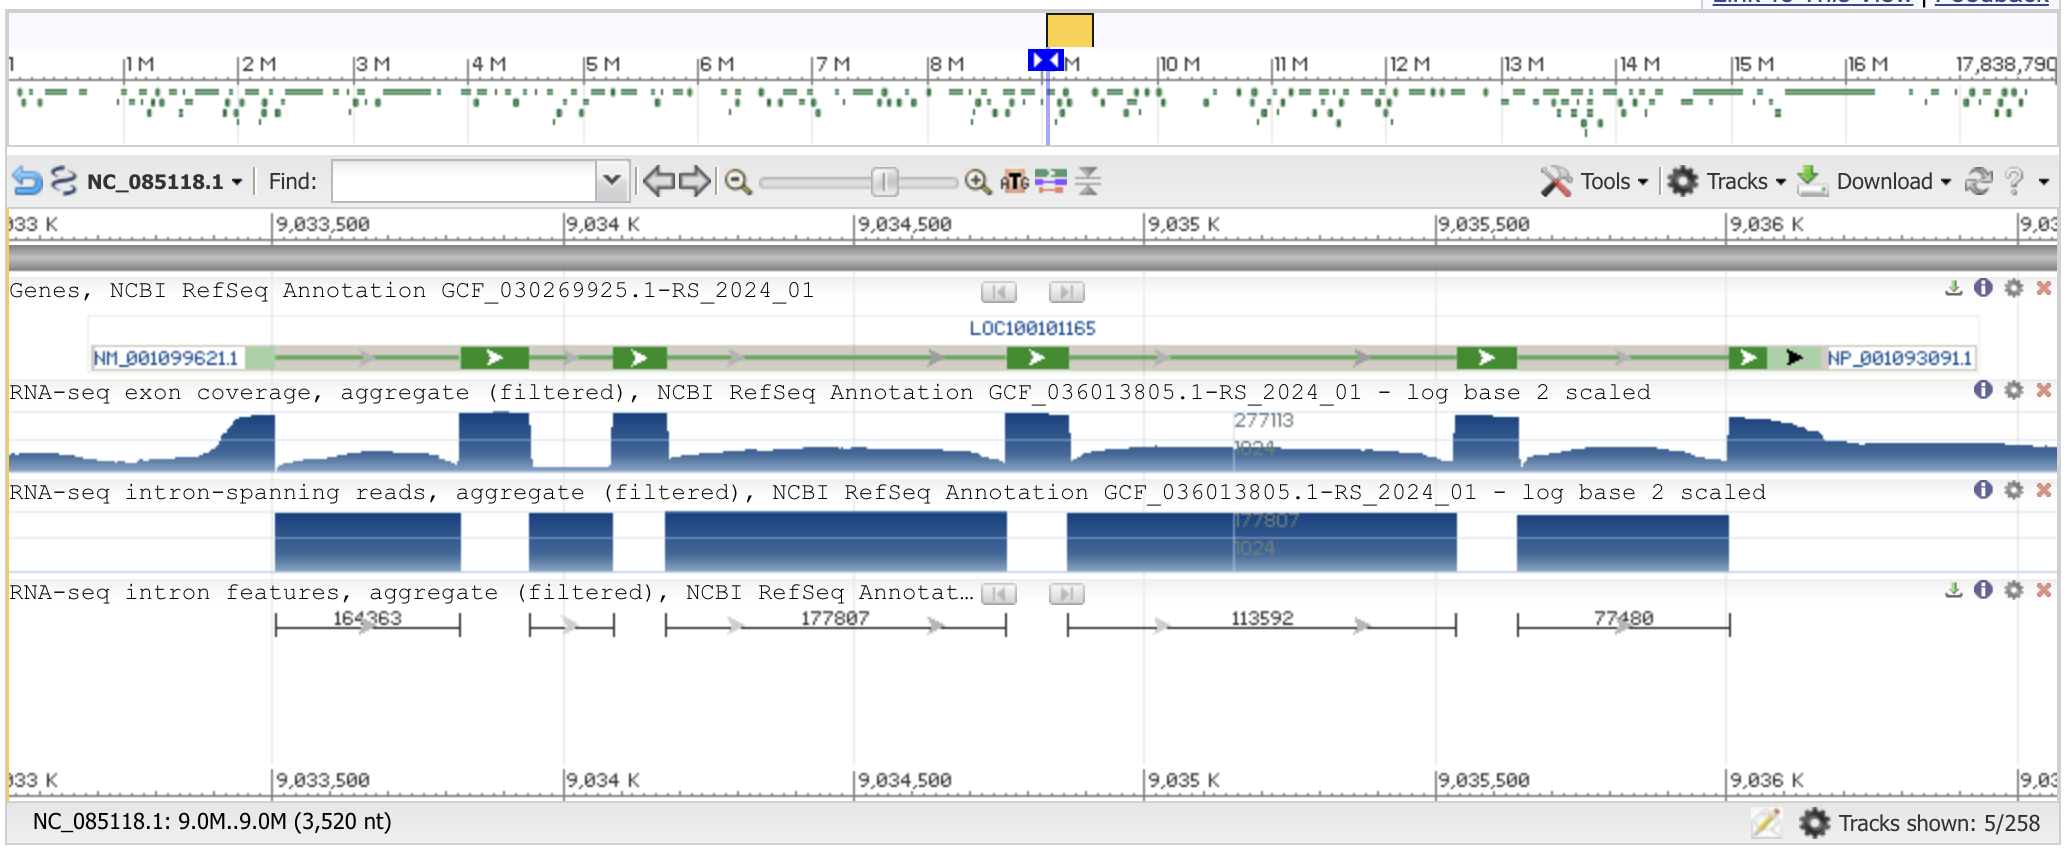The height and width of the screenshot is (857, 2072).
Task: Click the zoom in magnifier icon
Action: pos(977,182)
